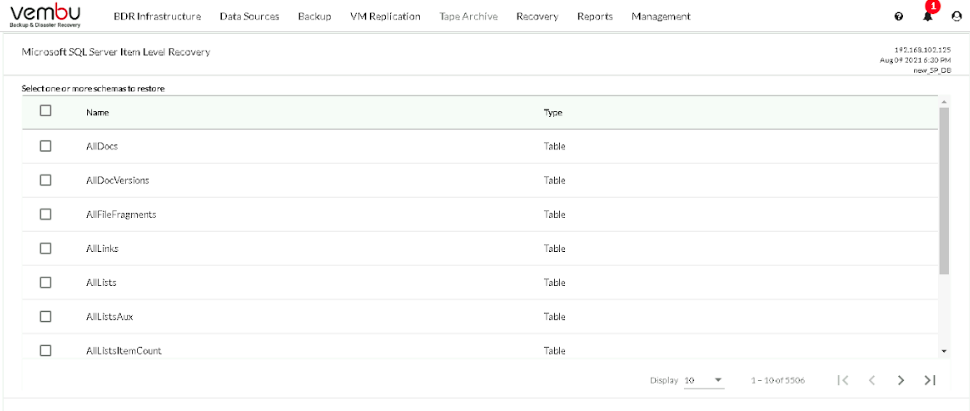Click the '1 – 10 of 5506' page count
Viewport: 970px width, 411px height.
coord(778,380)
